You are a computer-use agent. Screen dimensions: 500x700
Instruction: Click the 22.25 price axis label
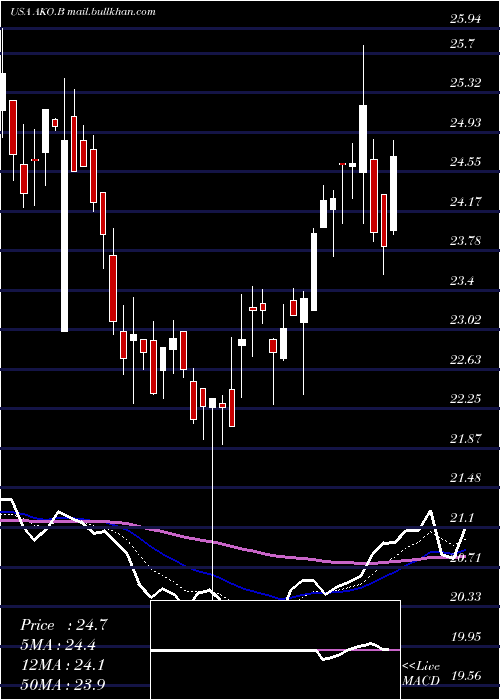pos(466,399)
